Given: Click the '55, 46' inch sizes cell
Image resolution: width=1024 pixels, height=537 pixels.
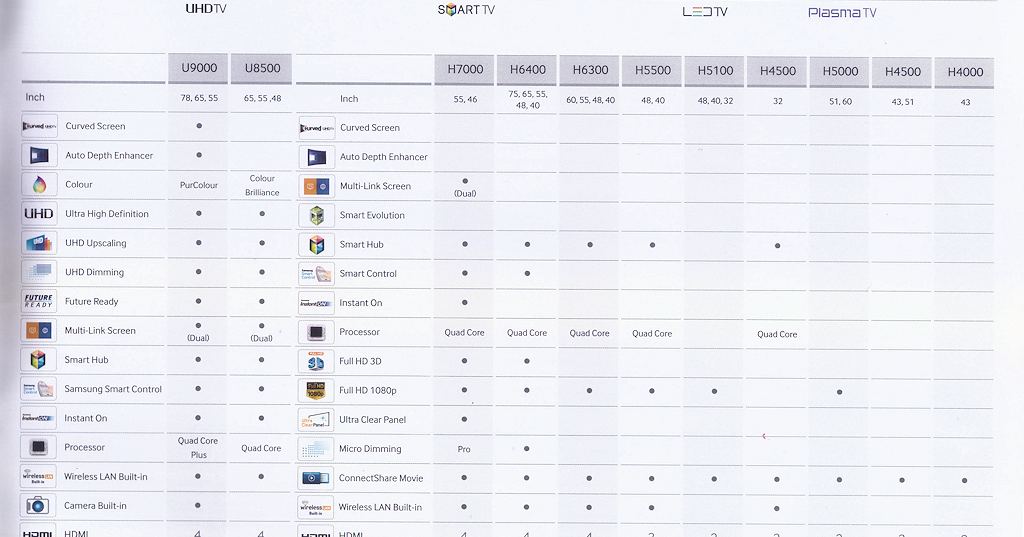Looking at the screenshot, I should [465, 99].
